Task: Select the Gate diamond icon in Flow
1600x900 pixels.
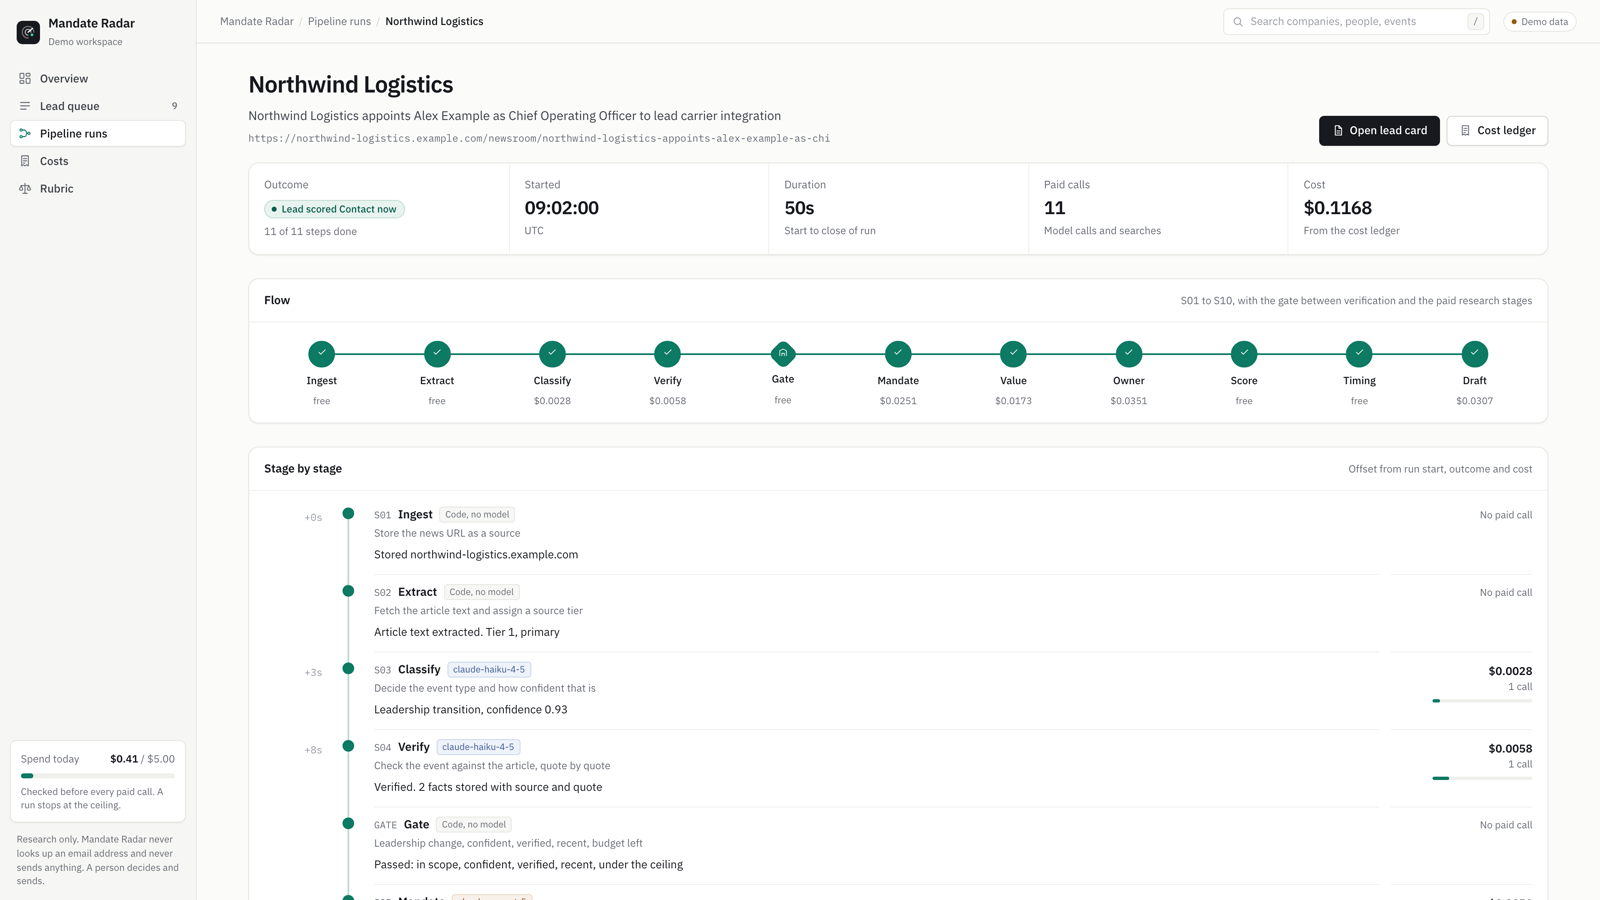Action: 783,353
